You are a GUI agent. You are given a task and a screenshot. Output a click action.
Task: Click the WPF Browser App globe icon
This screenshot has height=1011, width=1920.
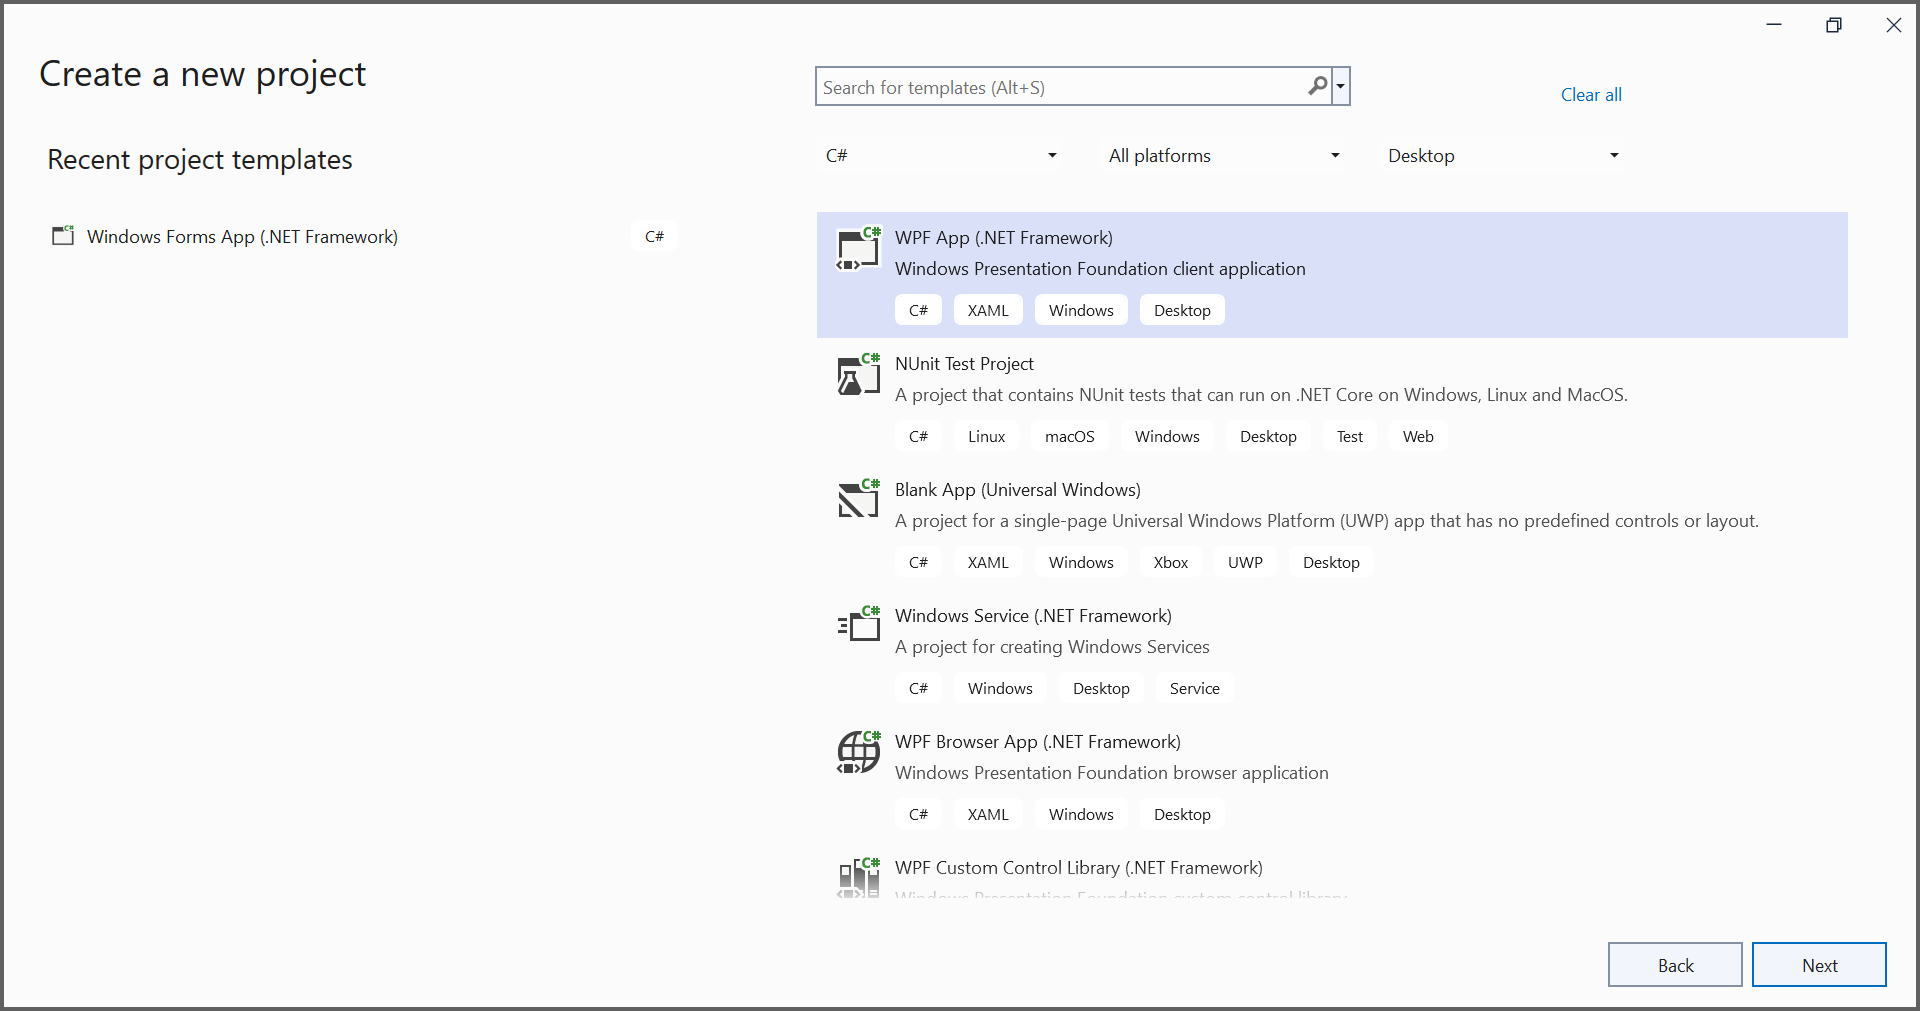(858, 753)
